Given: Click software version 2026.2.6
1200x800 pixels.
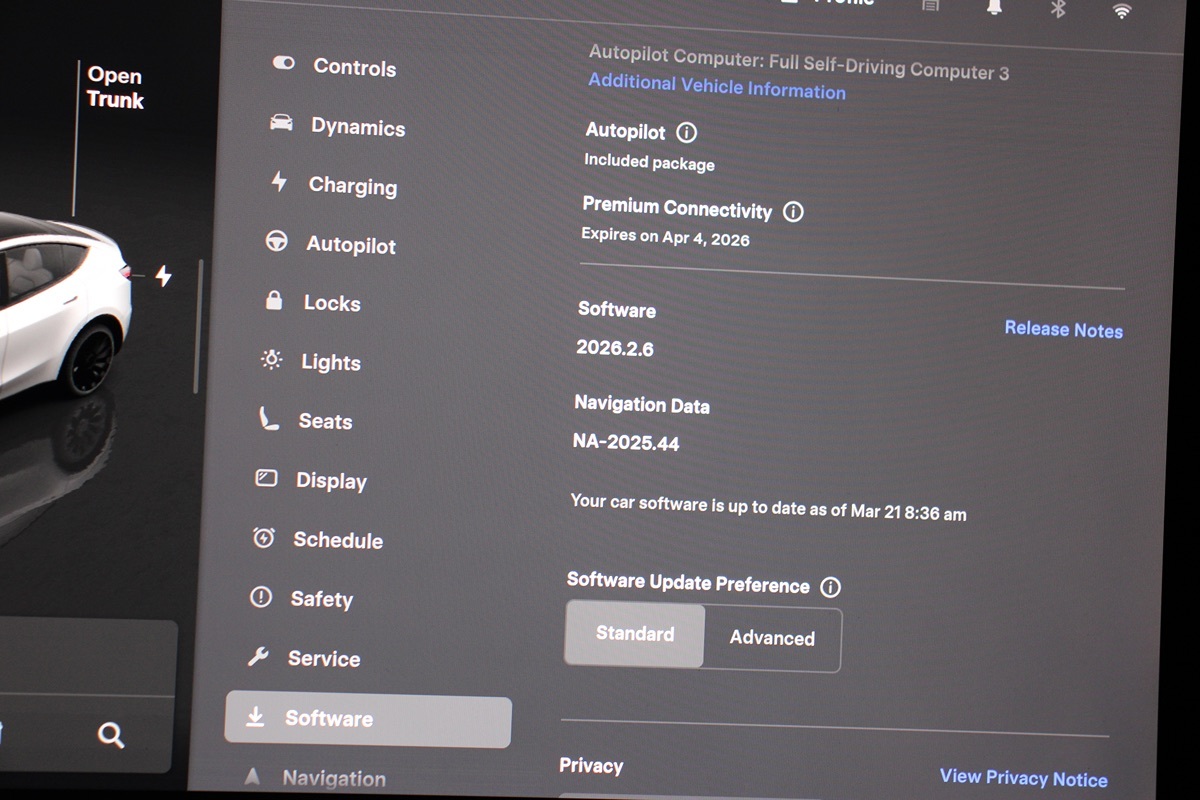Looking at the screenshot, I should tap(615, 348).
